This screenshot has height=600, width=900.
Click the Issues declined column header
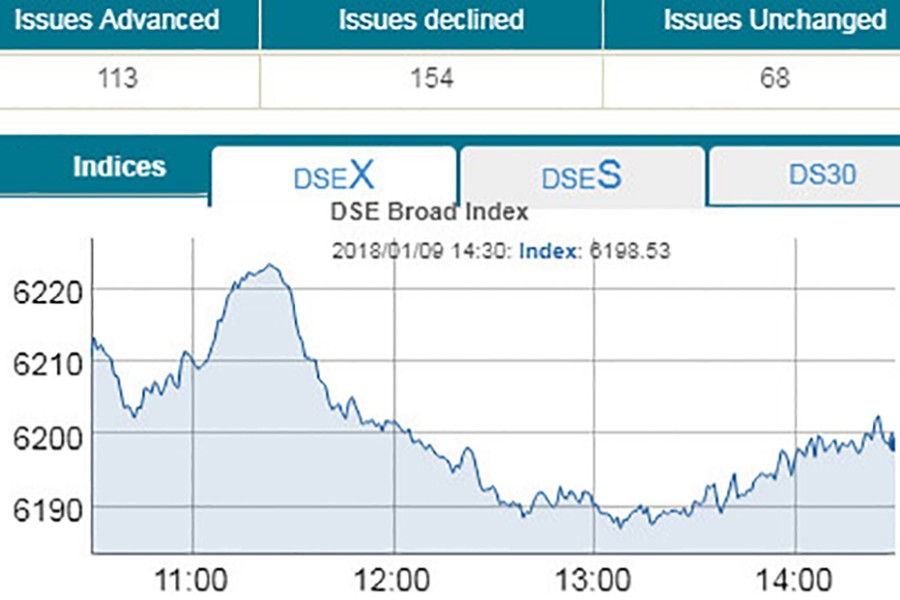pyautogui.click(x=430, y=19)
